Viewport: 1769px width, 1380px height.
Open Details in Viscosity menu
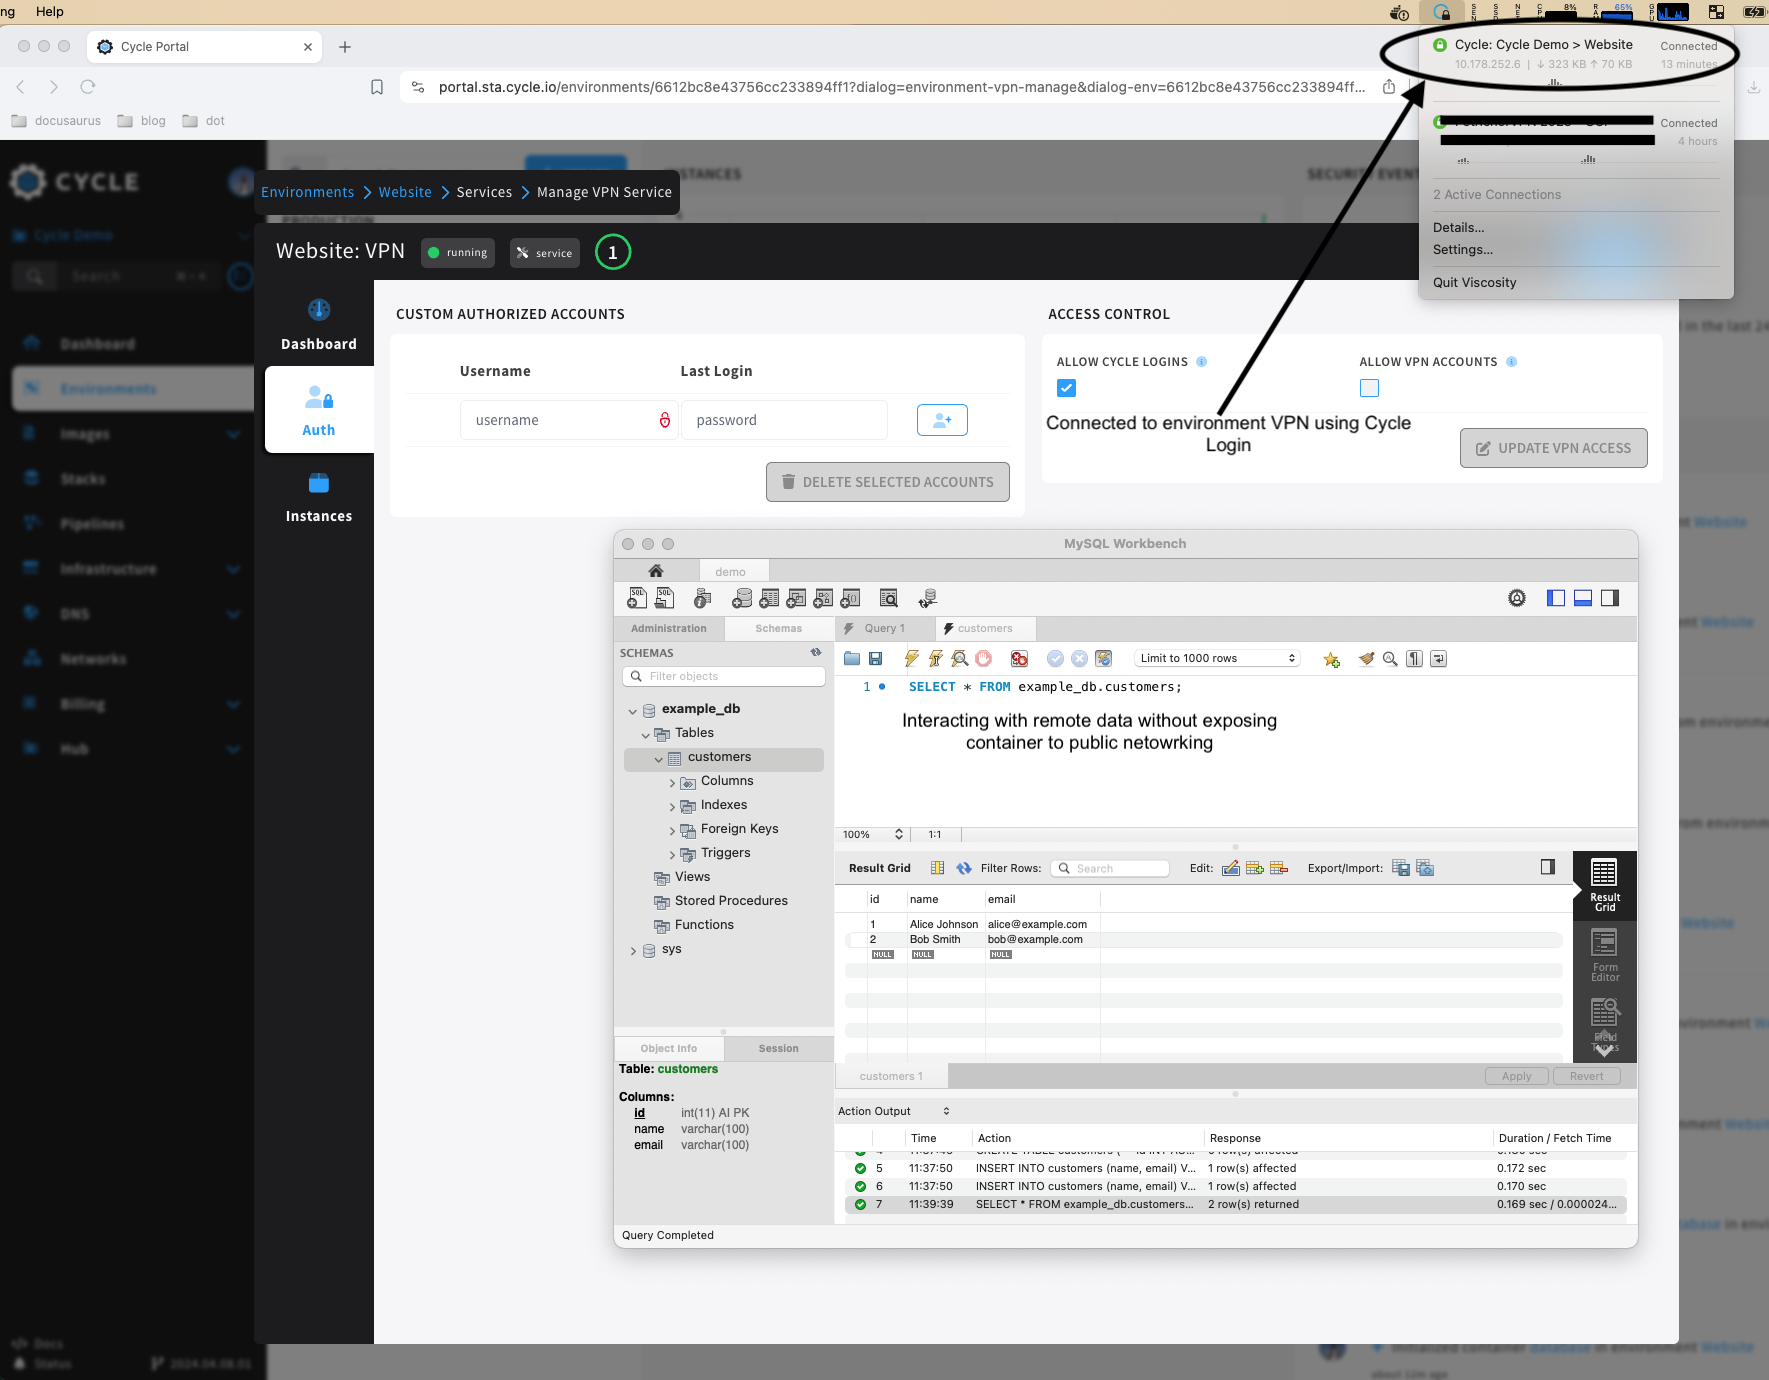coord(1459,228)
